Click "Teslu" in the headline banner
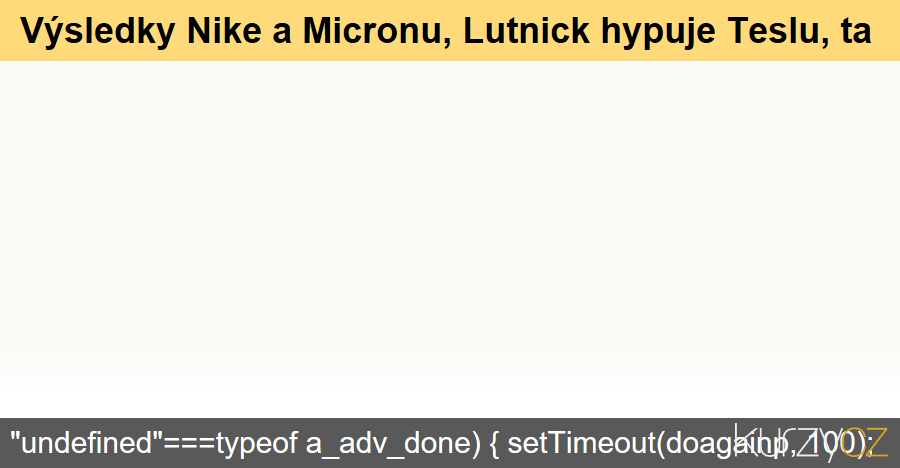The image size is (900, 468). [778, 30]
